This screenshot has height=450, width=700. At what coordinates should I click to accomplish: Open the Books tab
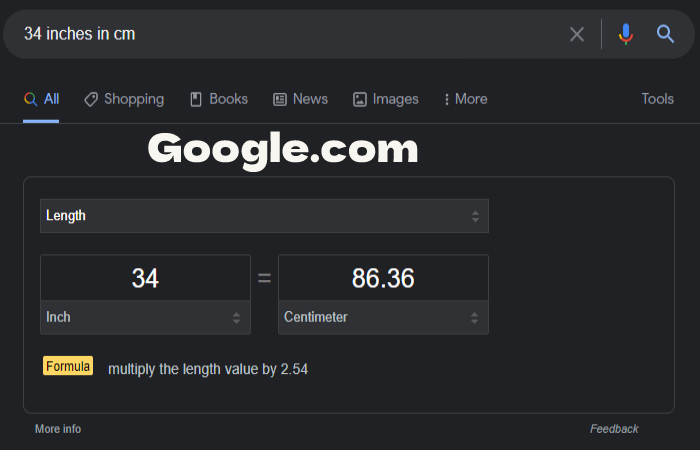click(219, 99)
